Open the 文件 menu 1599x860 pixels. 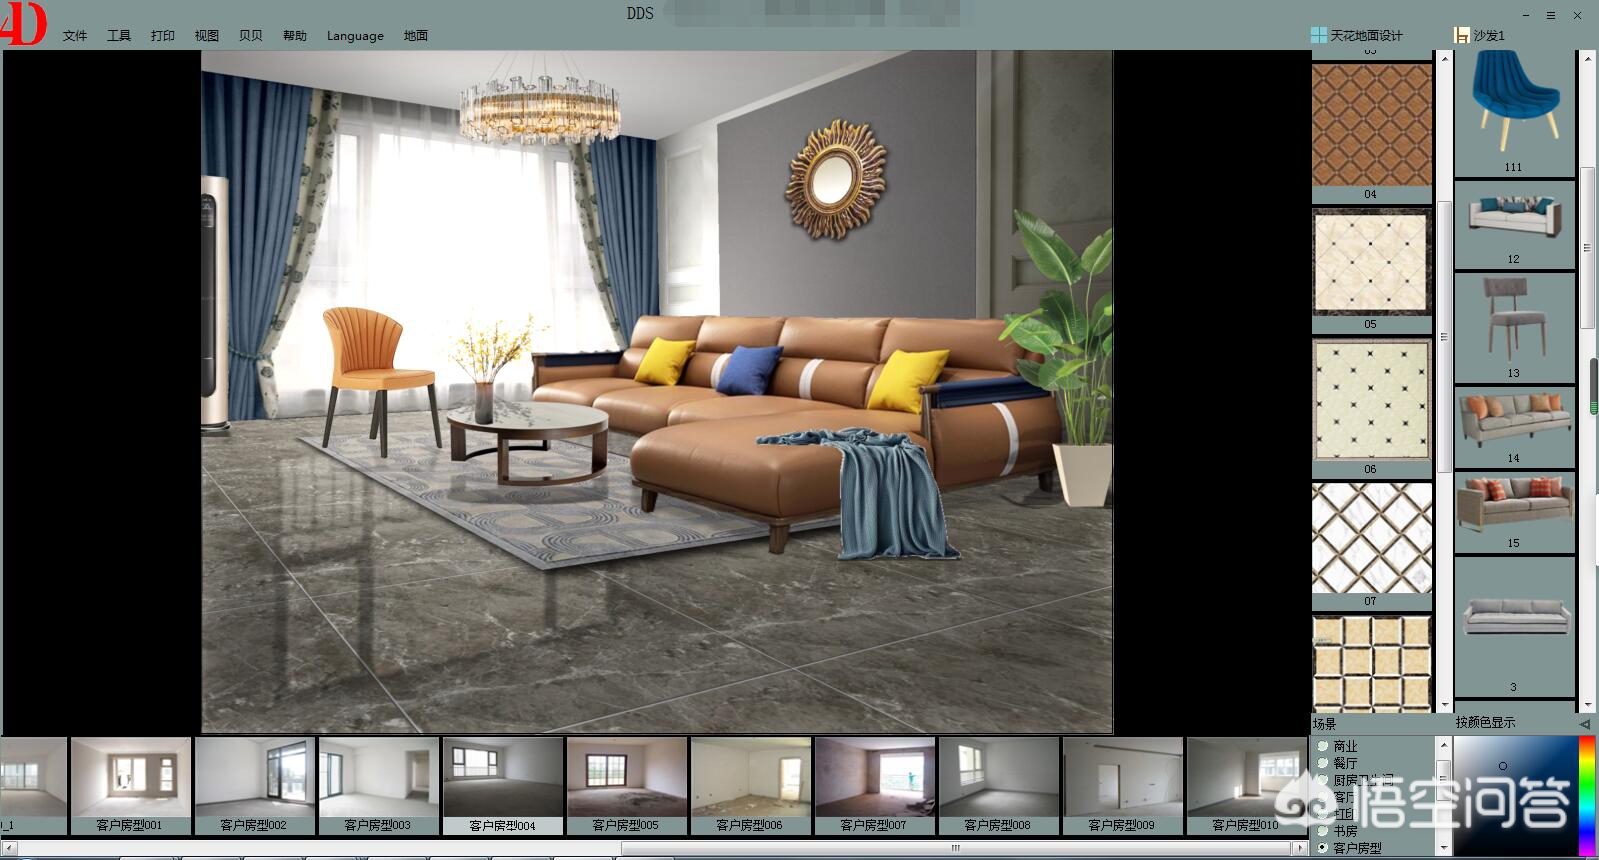[75, 36]
